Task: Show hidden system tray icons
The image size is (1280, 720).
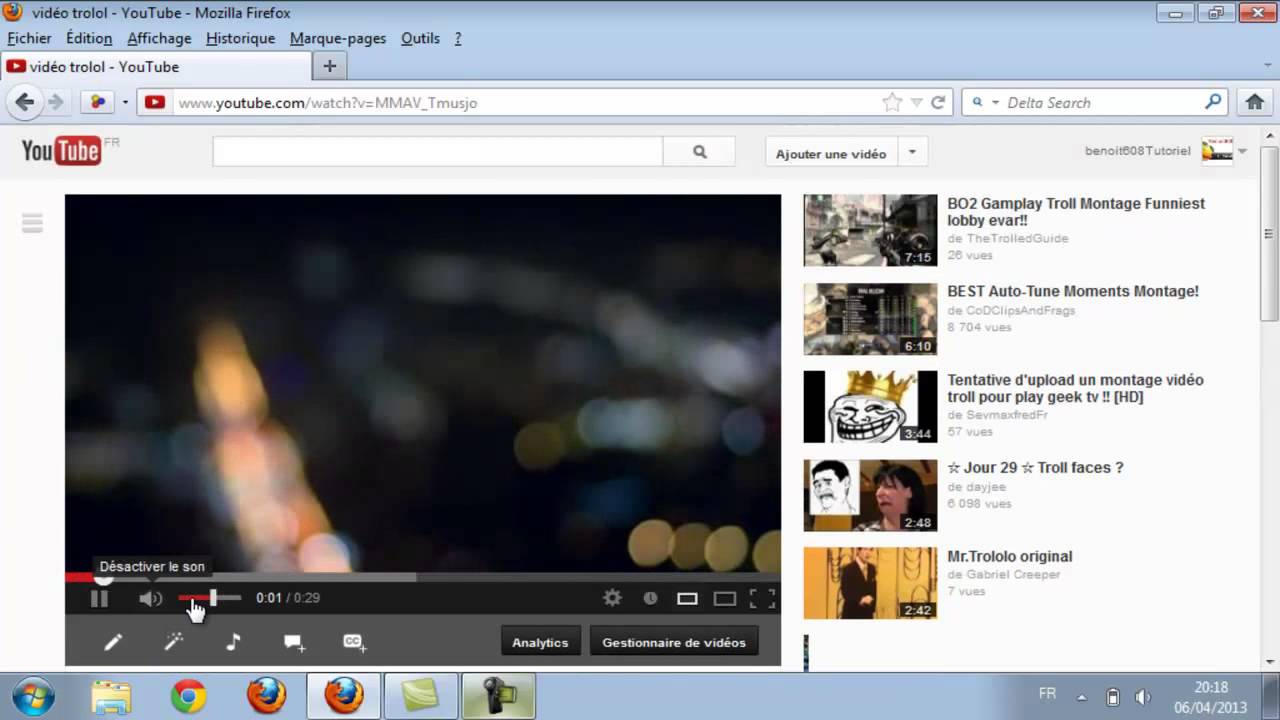Action: click(x=1081, y=697)
